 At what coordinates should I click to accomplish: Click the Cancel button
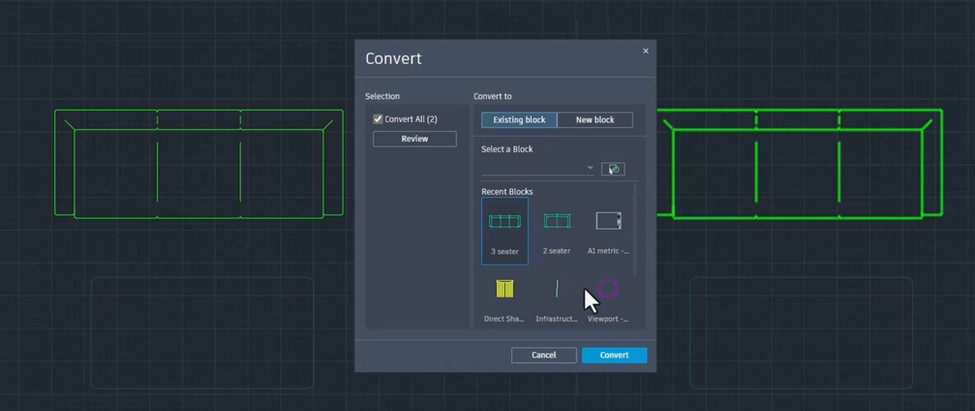(543, 355)
